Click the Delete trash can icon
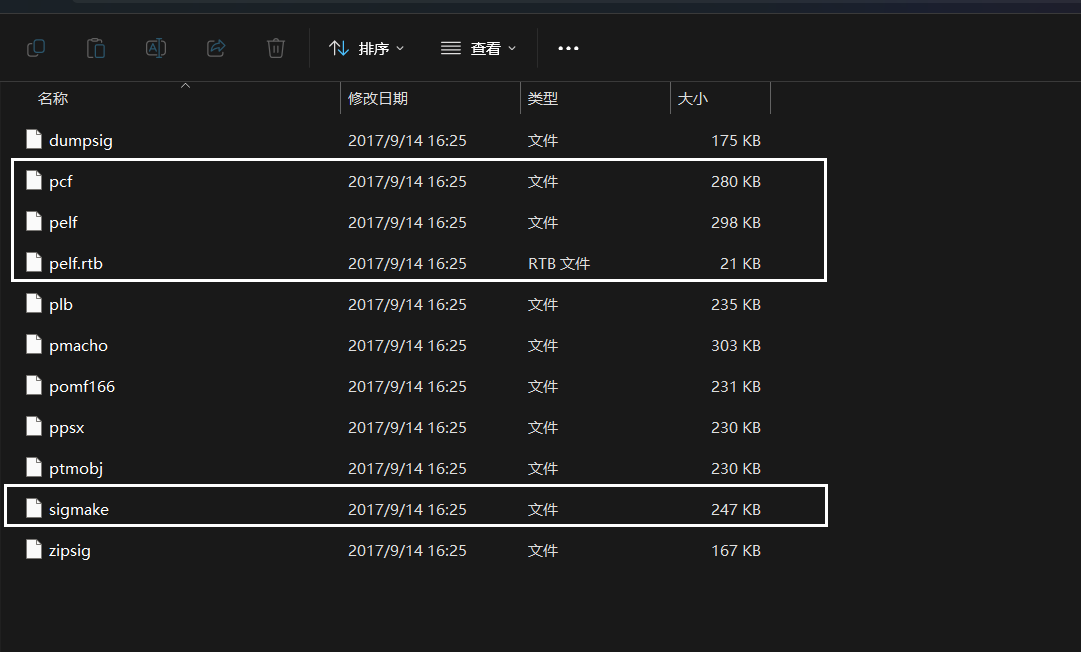Screen dimensions: 1081x652 point(276,48)
